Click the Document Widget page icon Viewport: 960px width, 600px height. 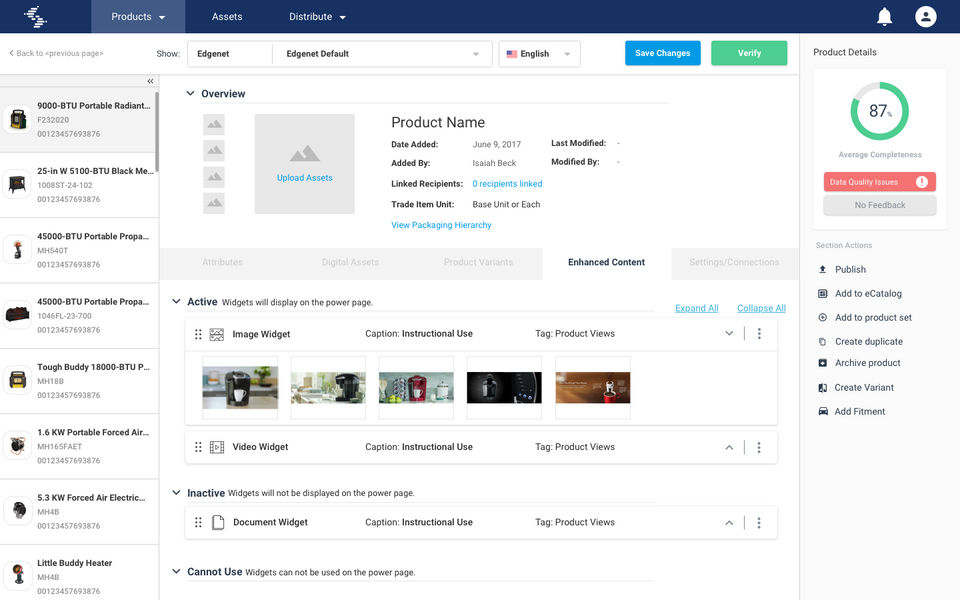[x=218, y=522]
